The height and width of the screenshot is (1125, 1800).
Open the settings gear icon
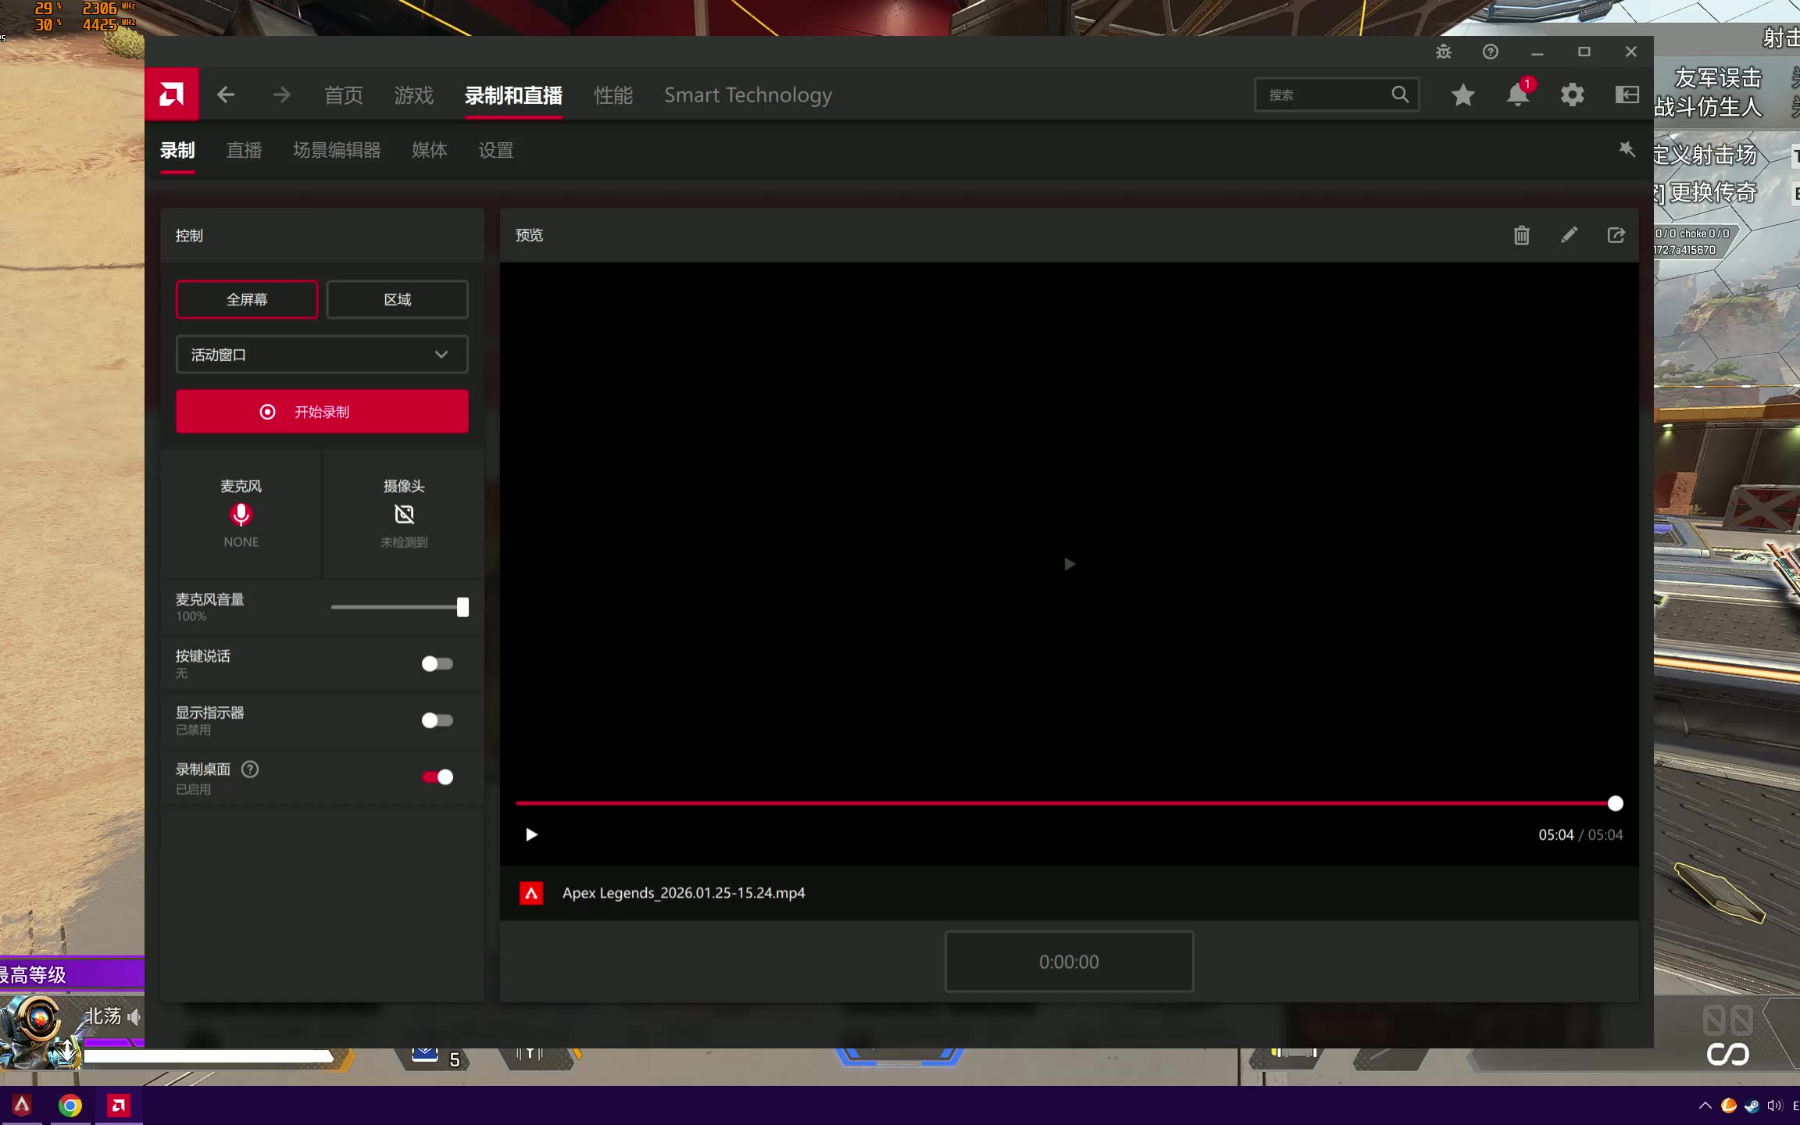(x=1572, y=95)
